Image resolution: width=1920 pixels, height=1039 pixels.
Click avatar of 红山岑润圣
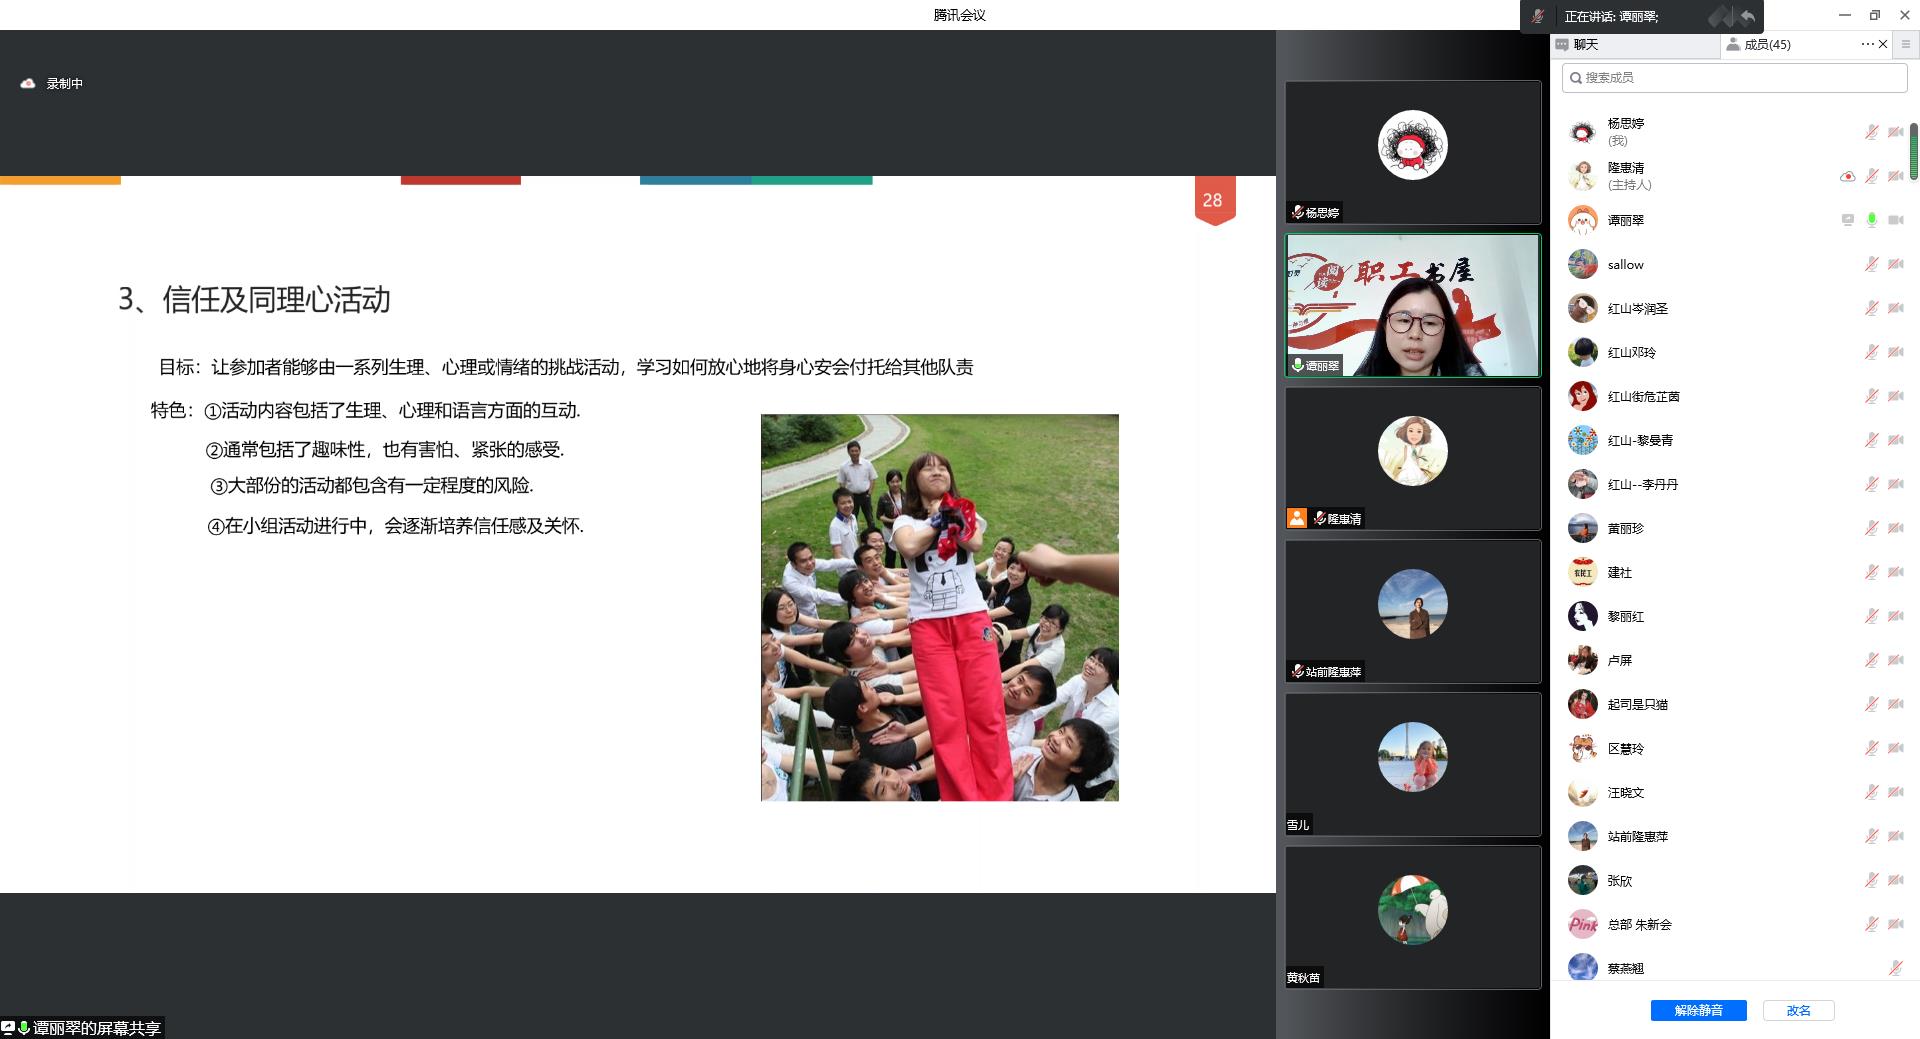(x=1582, y=308)
